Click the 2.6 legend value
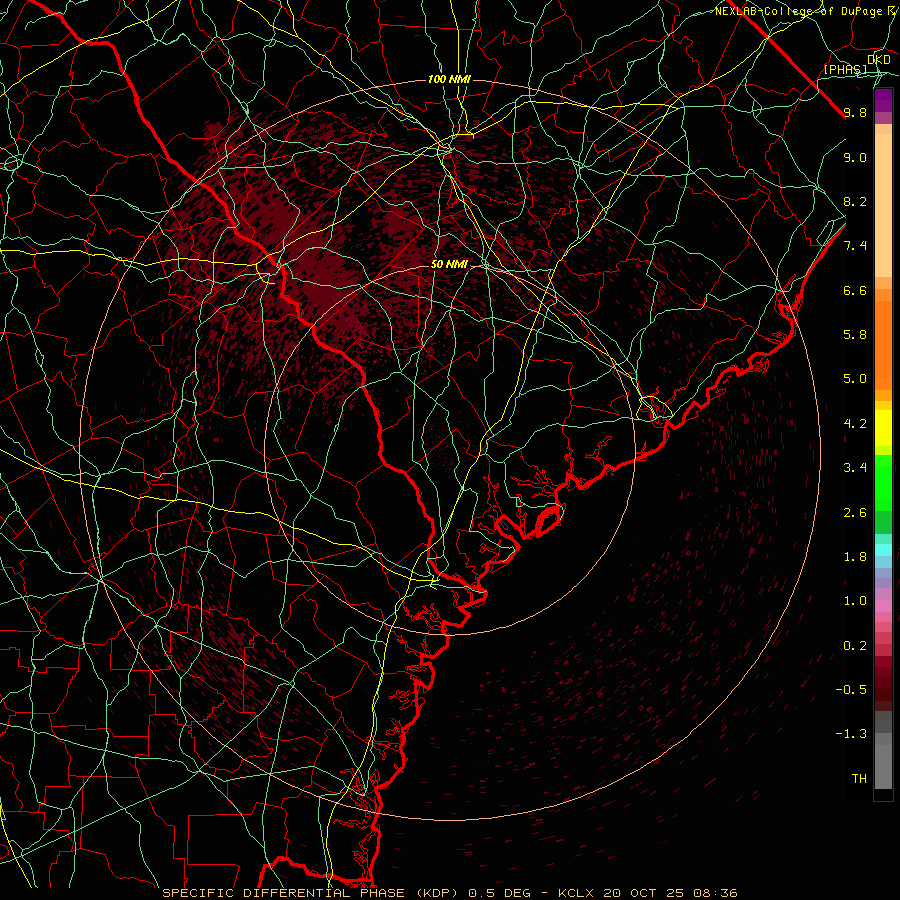900x900 pixels. pyautogui.click(x=855, y=513)
